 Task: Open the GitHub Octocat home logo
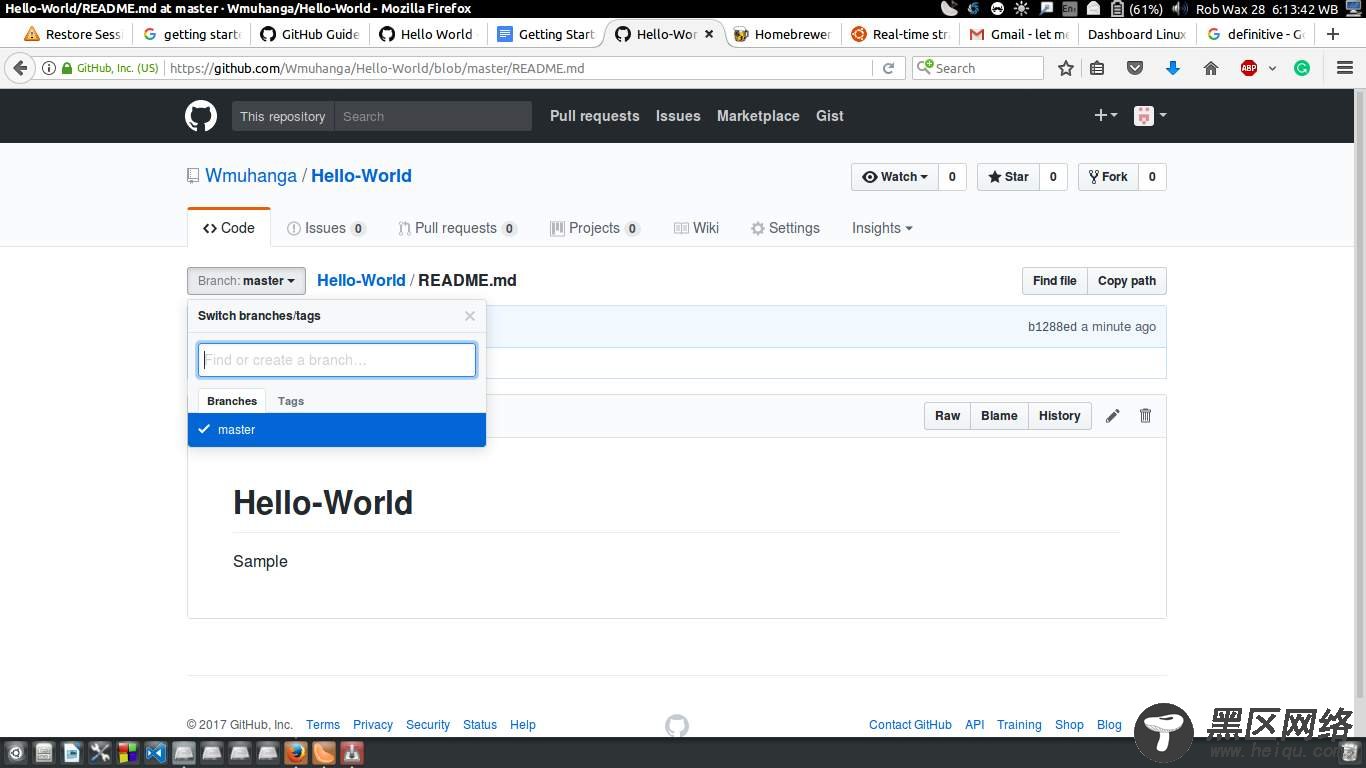click(x=201, y=116)
